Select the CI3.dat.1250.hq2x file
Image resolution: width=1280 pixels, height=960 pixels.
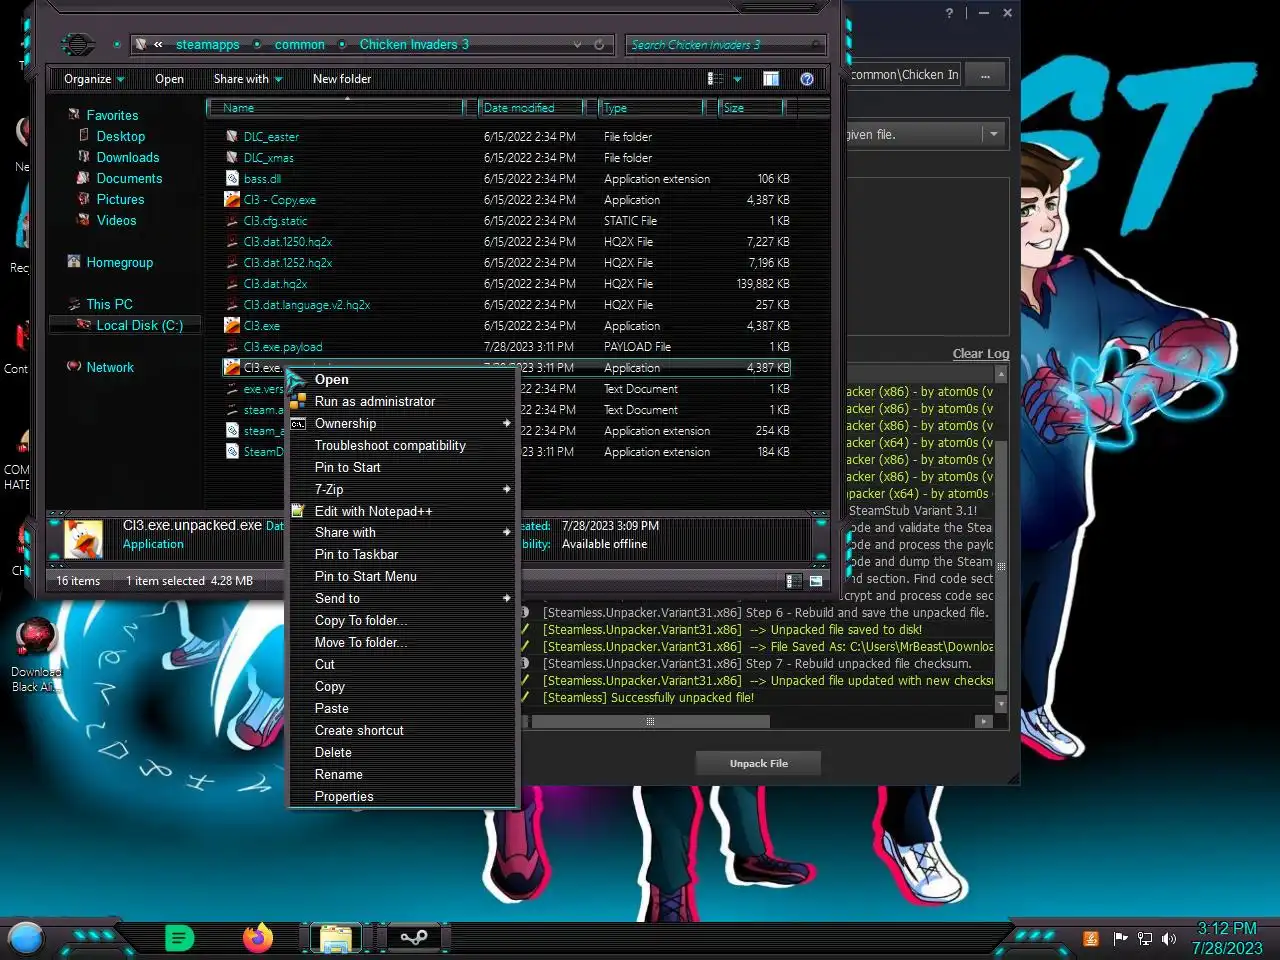[x=287, y=242]
